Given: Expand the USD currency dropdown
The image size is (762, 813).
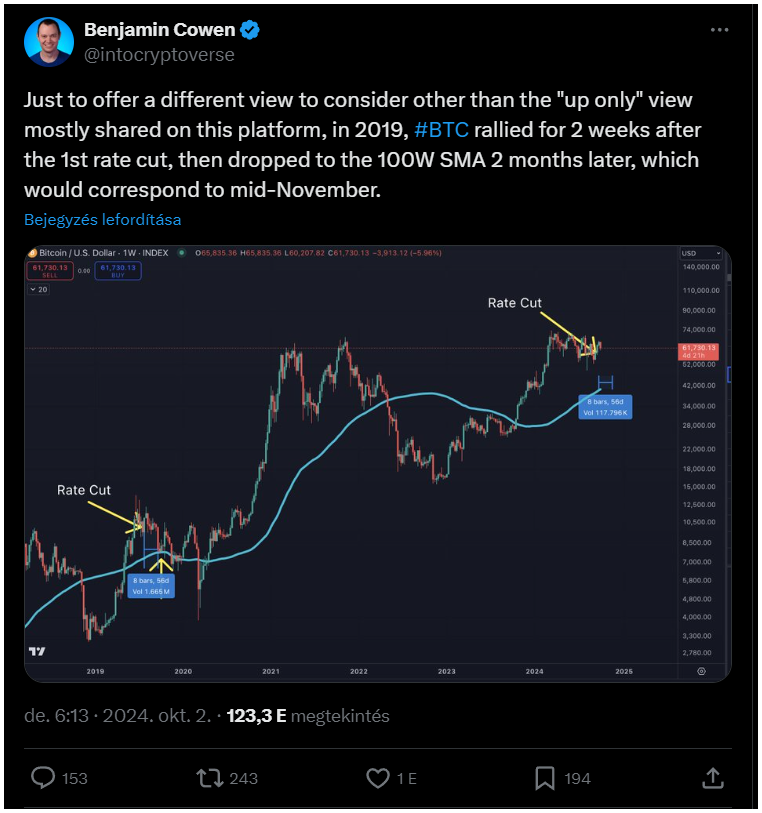Looking at the screenshot, I should 701,253.
